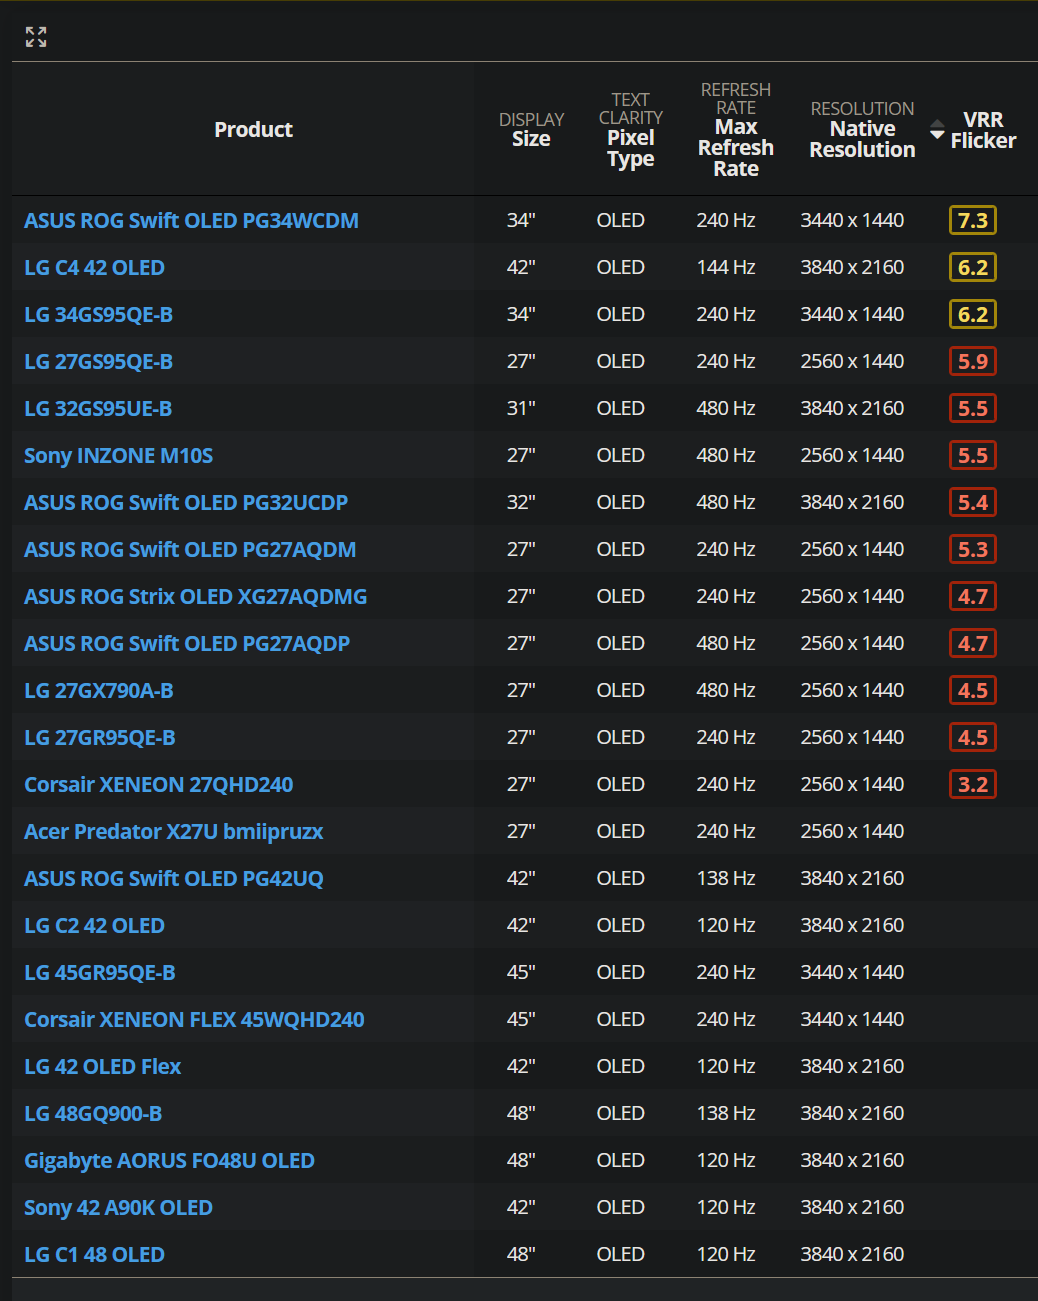This screenshot has width=1038, height=1301.
Task: Click LG 32GS95UE-B's 5.5 score badge
Action: pyautogui.click(x=973, y=408)
